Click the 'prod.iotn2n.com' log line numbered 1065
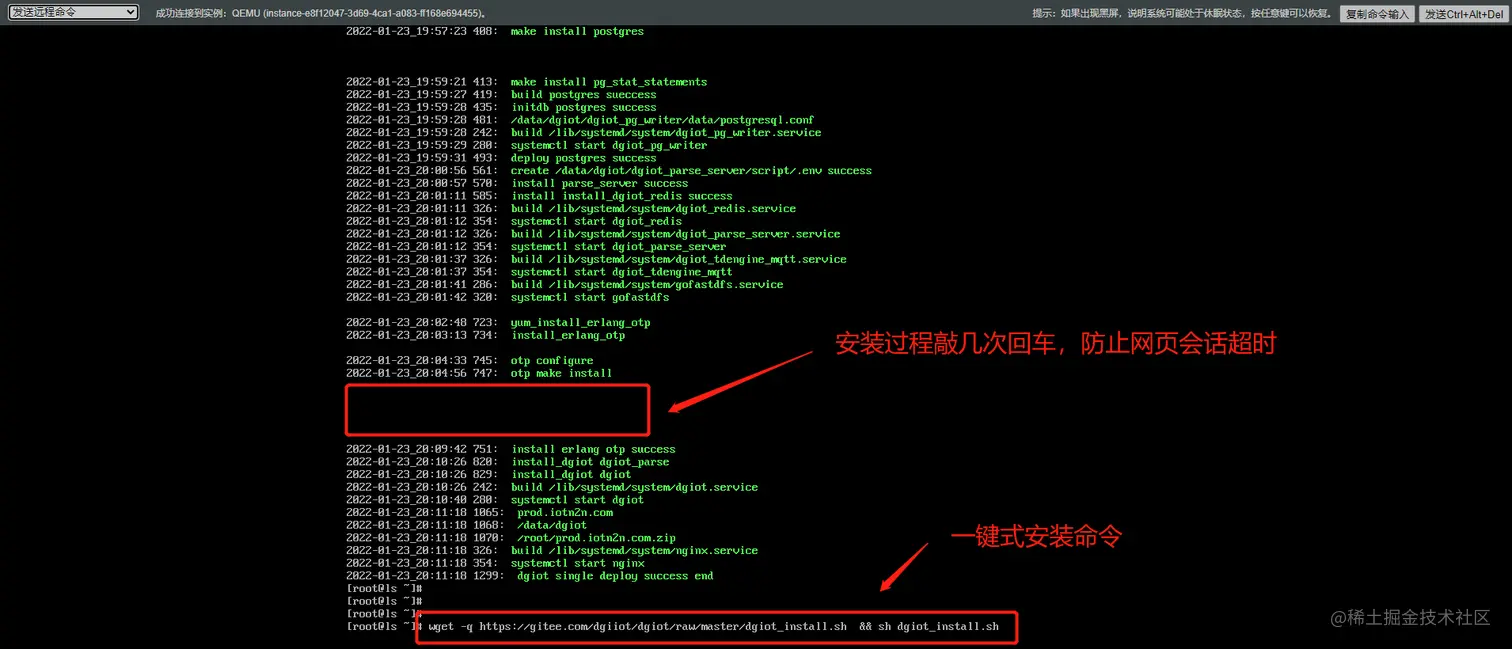Viewport: 1512px width, 649px height. [x=480, y=513]
